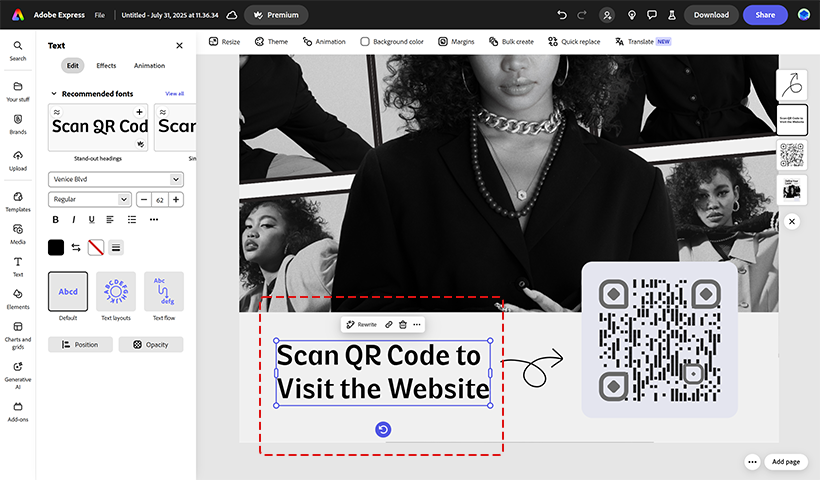Open the Theme option

pyautogui.click(x=271, y=41)
